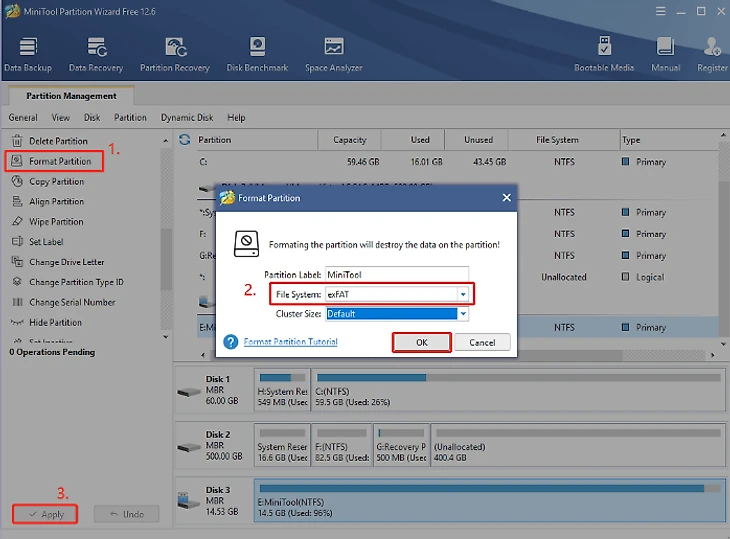
Task: Open General menu
Action: click(x=23, y=117)
